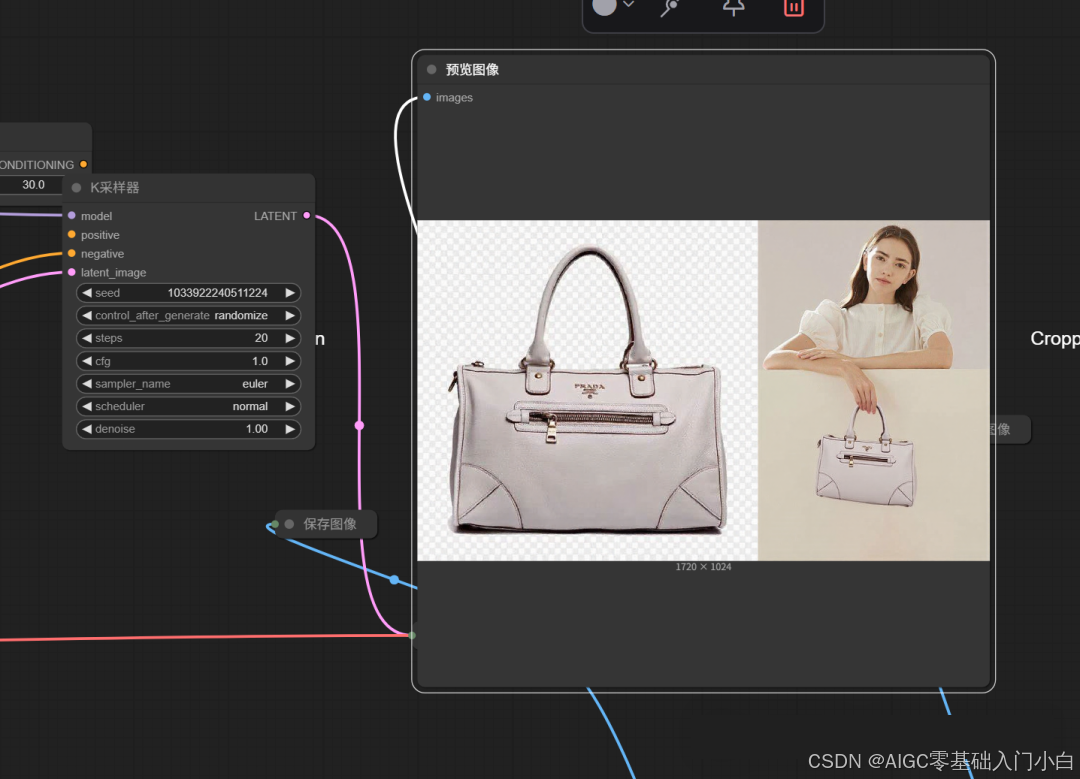Click the LATENT output socket on K采样器
This screenshot has width=1080, height=779.
coord(307,216)
